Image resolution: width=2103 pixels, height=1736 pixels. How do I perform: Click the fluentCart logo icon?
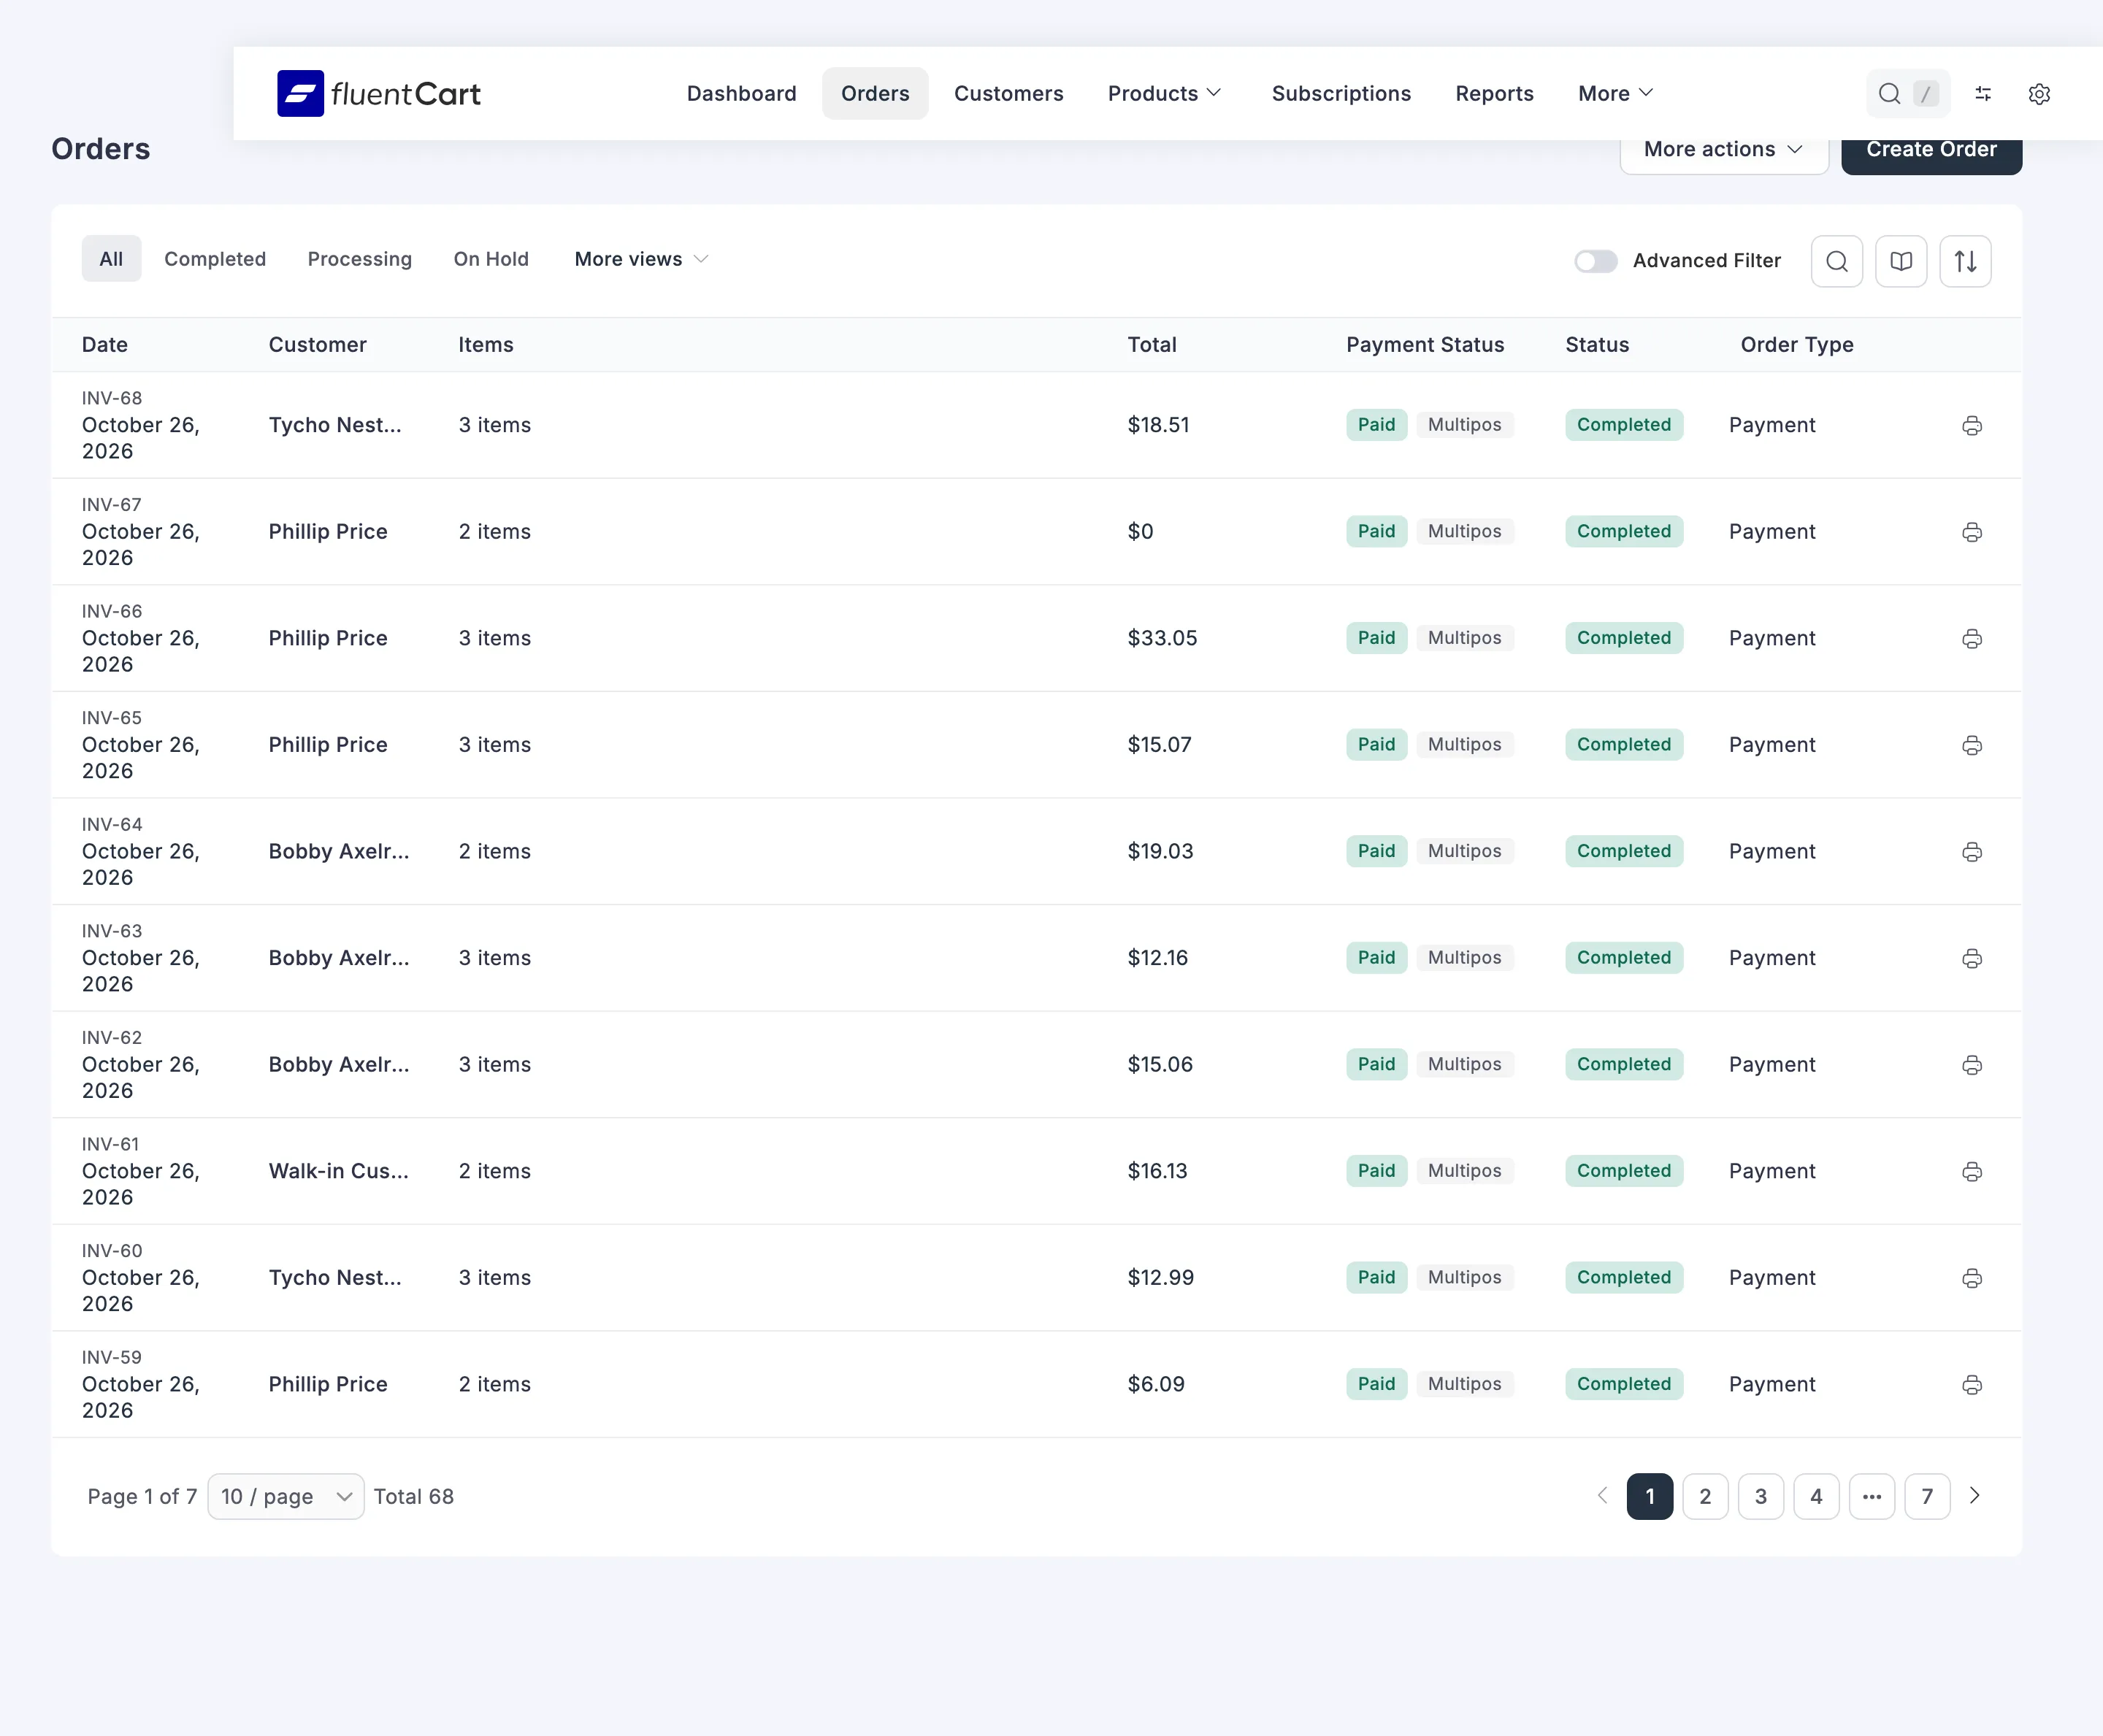pos(300,93)
